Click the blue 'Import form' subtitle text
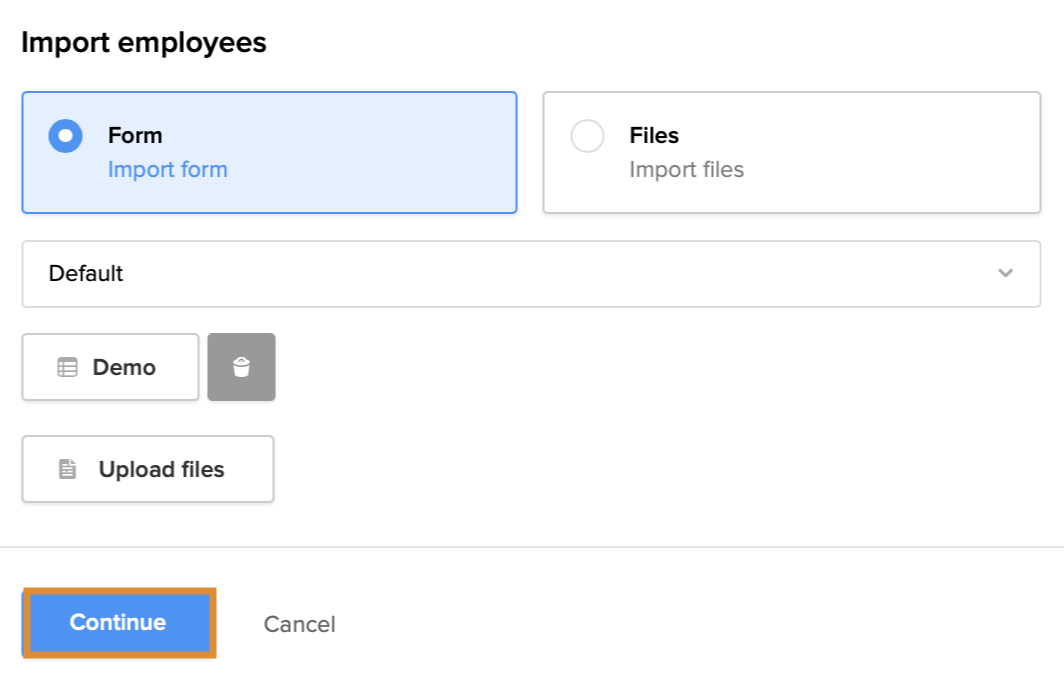Screen dimensions: 1064x682 [x=167, y=170]
